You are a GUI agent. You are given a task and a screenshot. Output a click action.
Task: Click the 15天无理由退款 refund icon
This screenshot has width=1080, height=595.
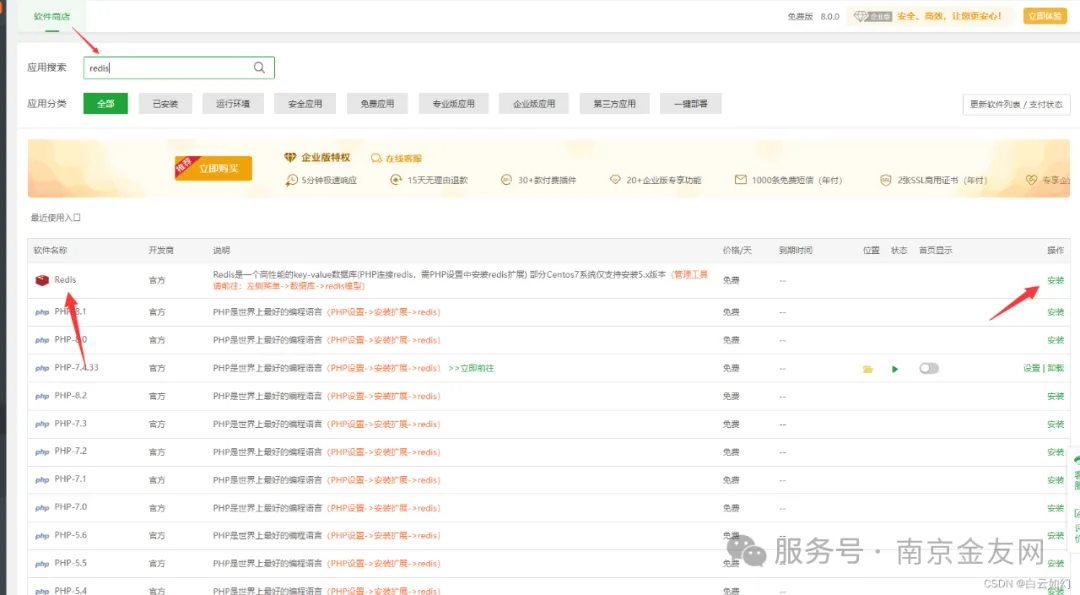tap(396, 180)
